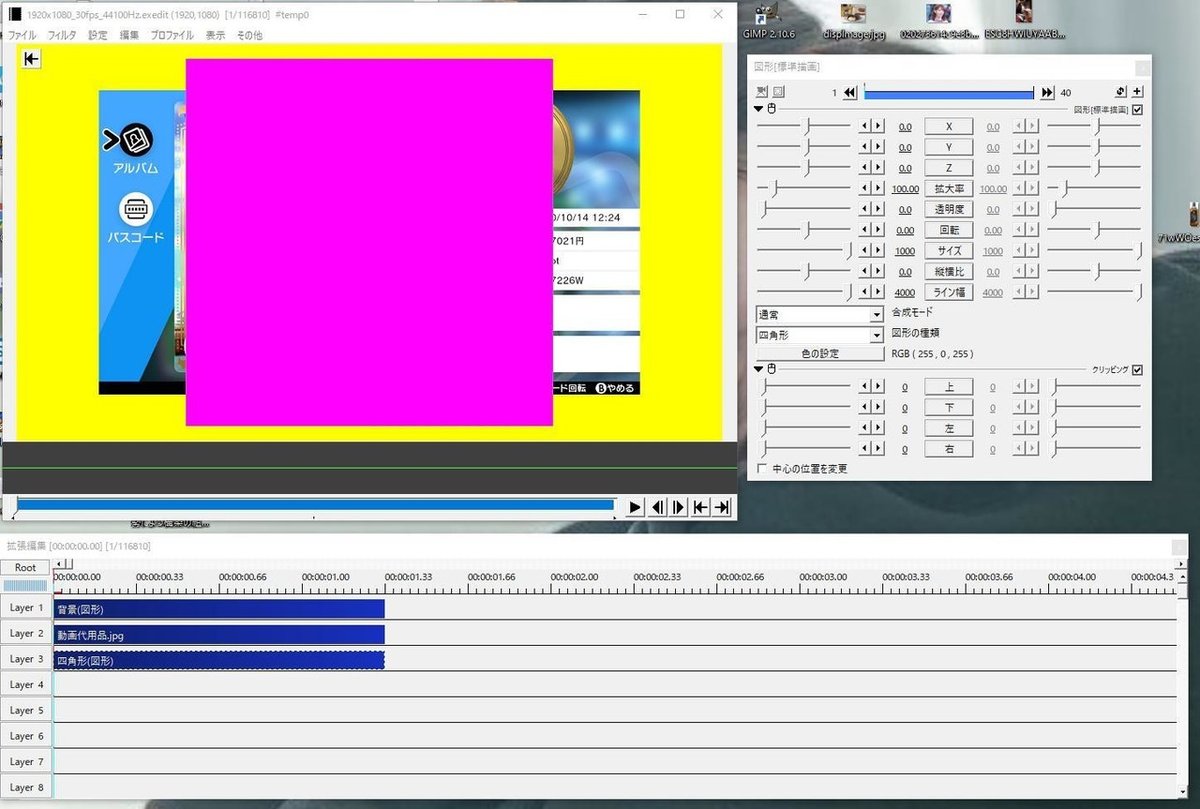Click the X parameter movement button

(949, 127)
